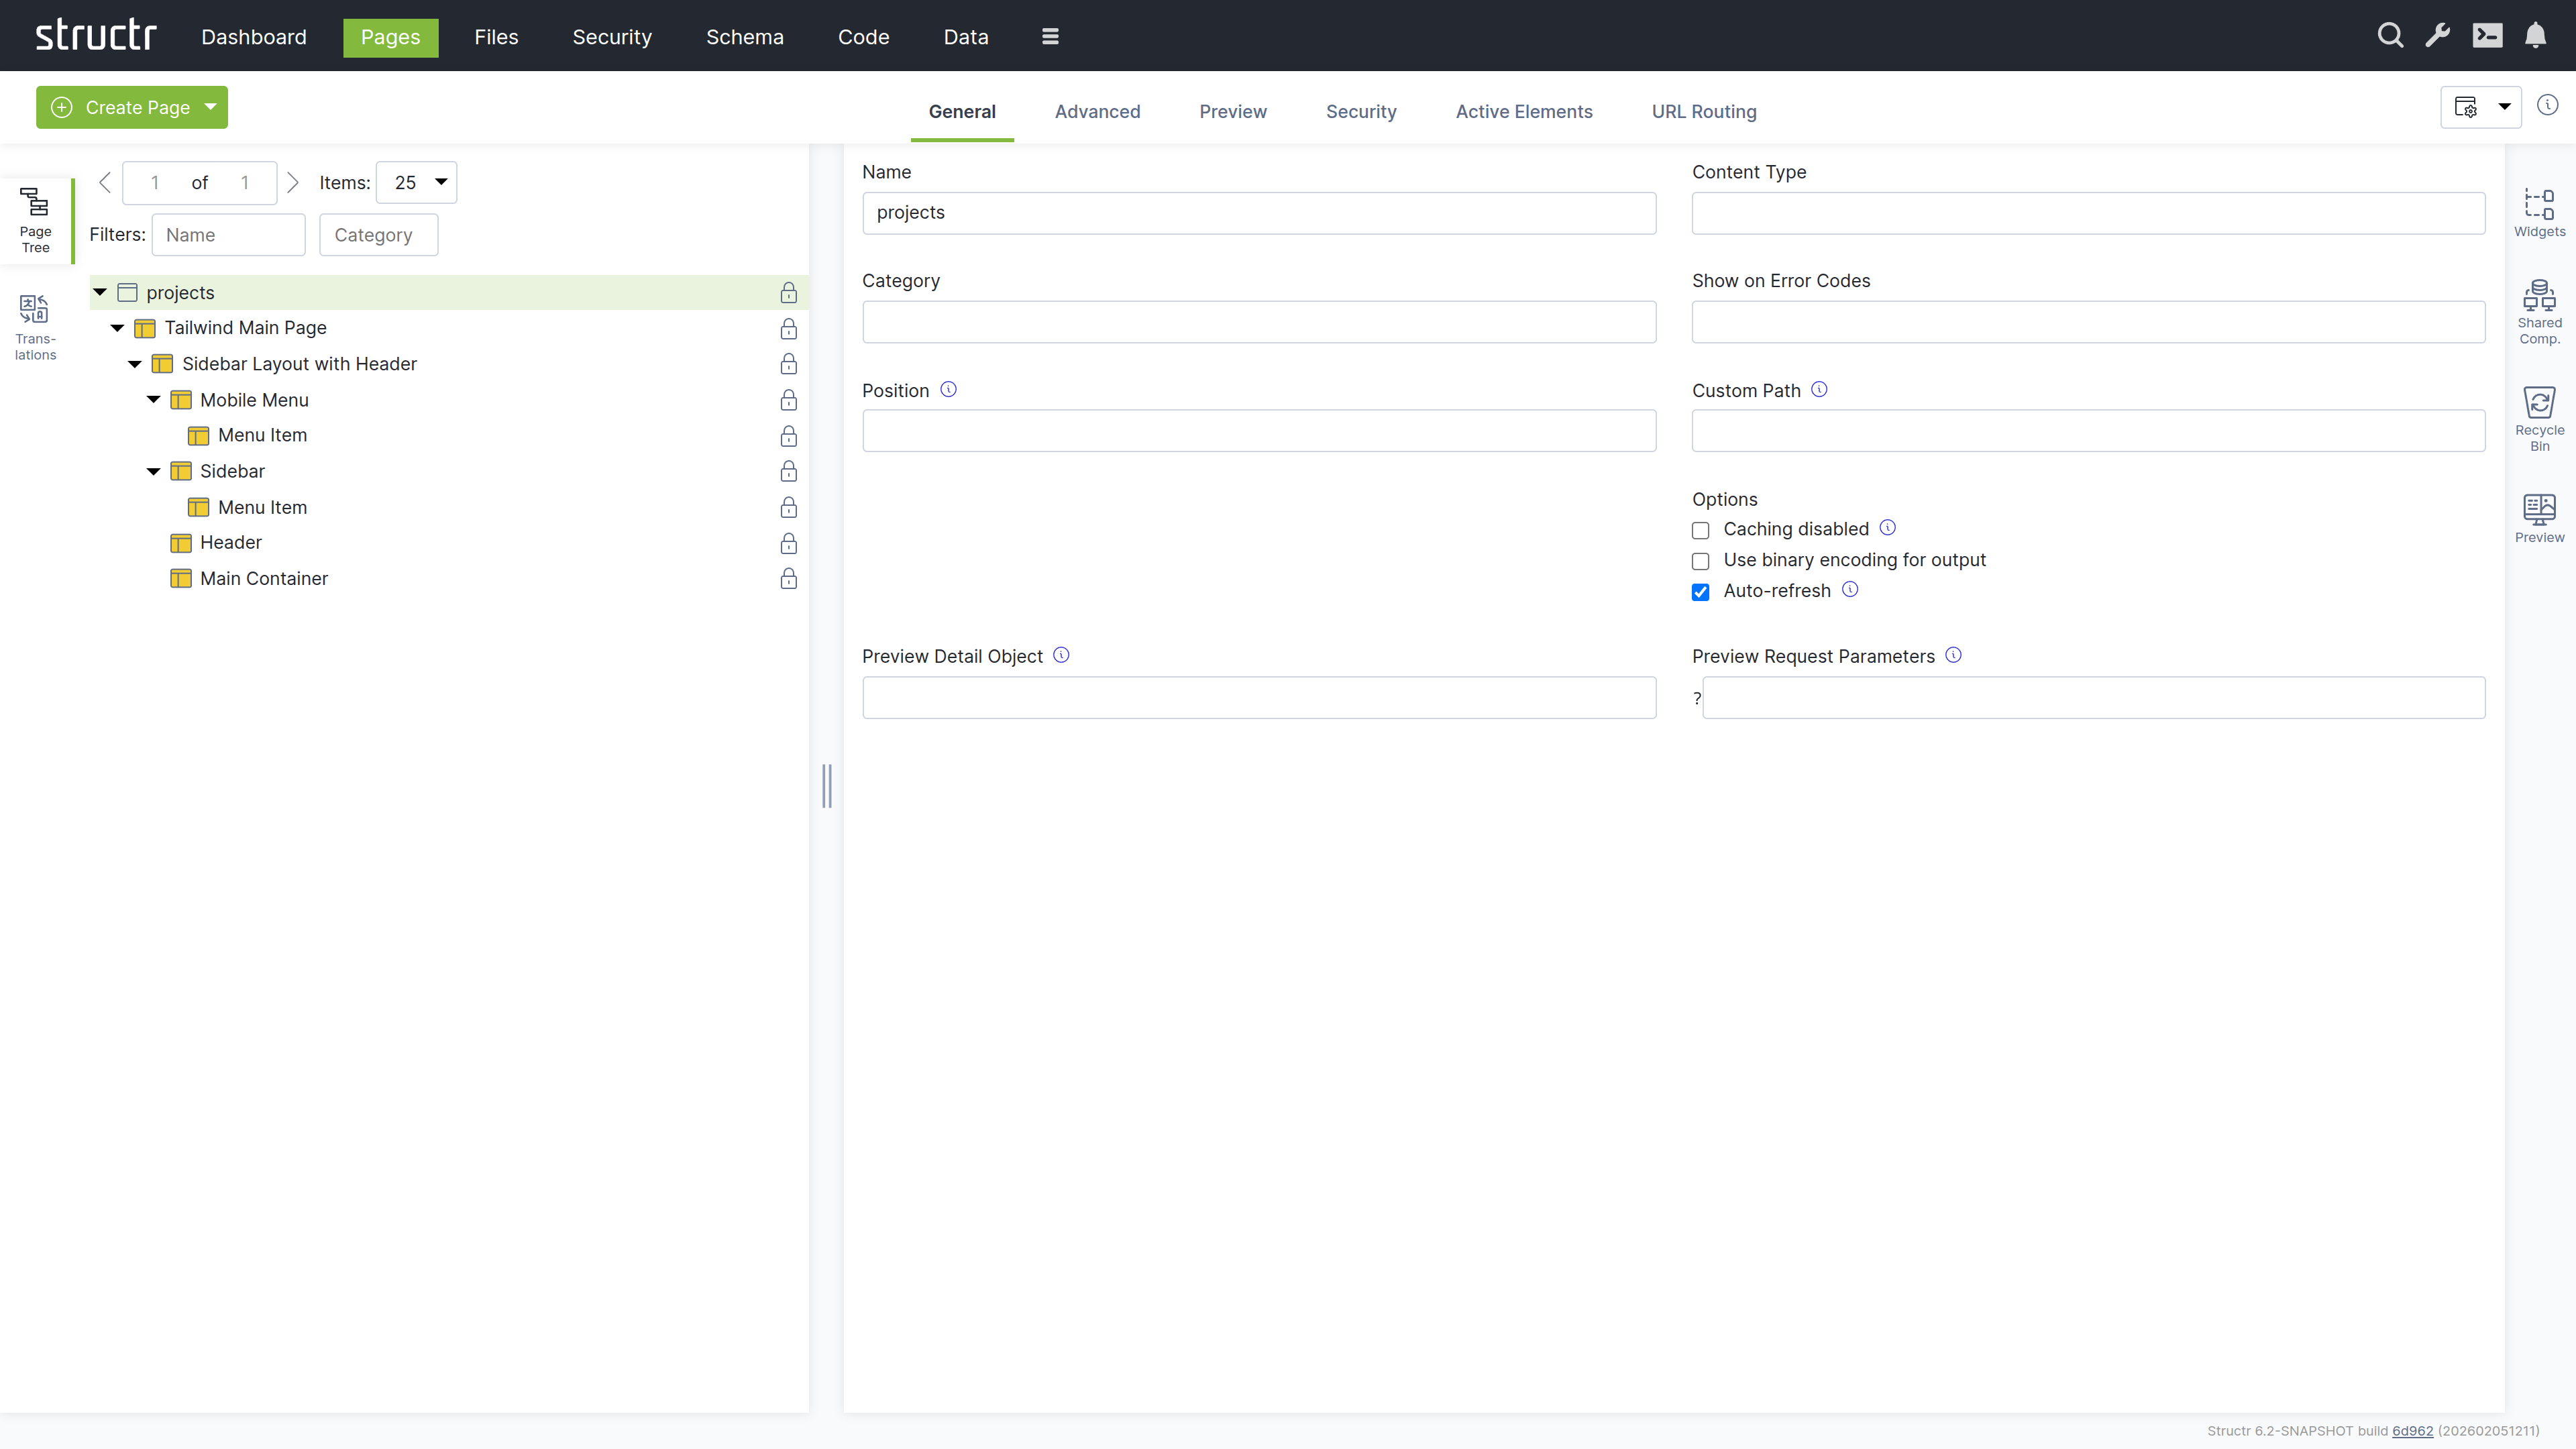Click the wrench admin tools icon
Image resolution: width=2576 pixels, height=1449 pixels.
(x=2437, y=36)
